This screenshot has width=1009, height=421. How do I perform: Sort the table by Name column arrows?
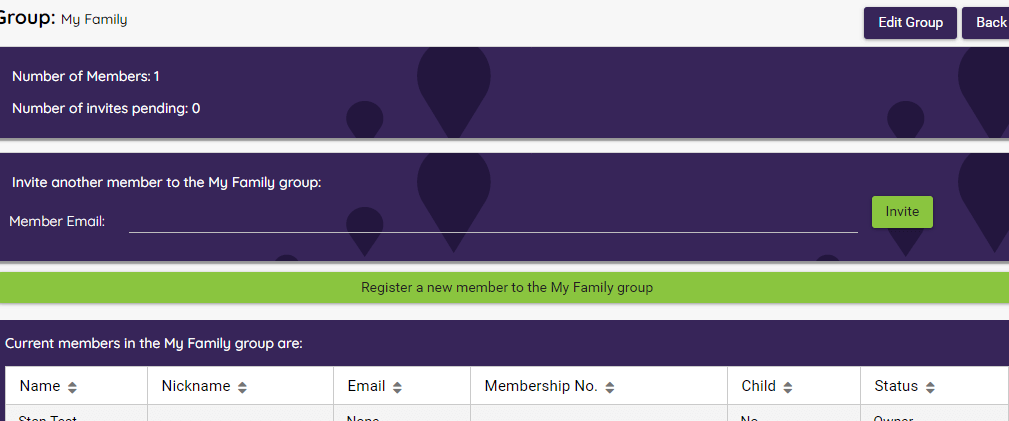[72, 388]
